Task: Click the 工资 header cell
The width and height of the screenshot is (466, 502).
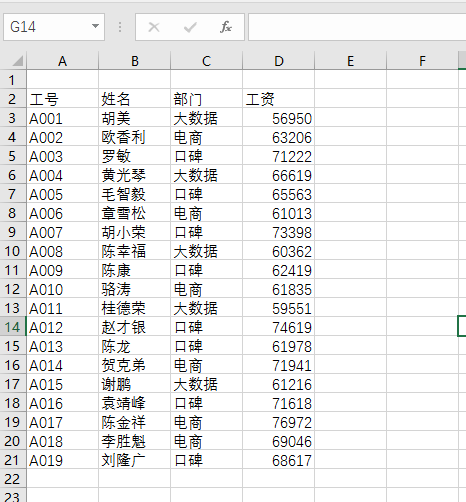Action: point(279,98)
